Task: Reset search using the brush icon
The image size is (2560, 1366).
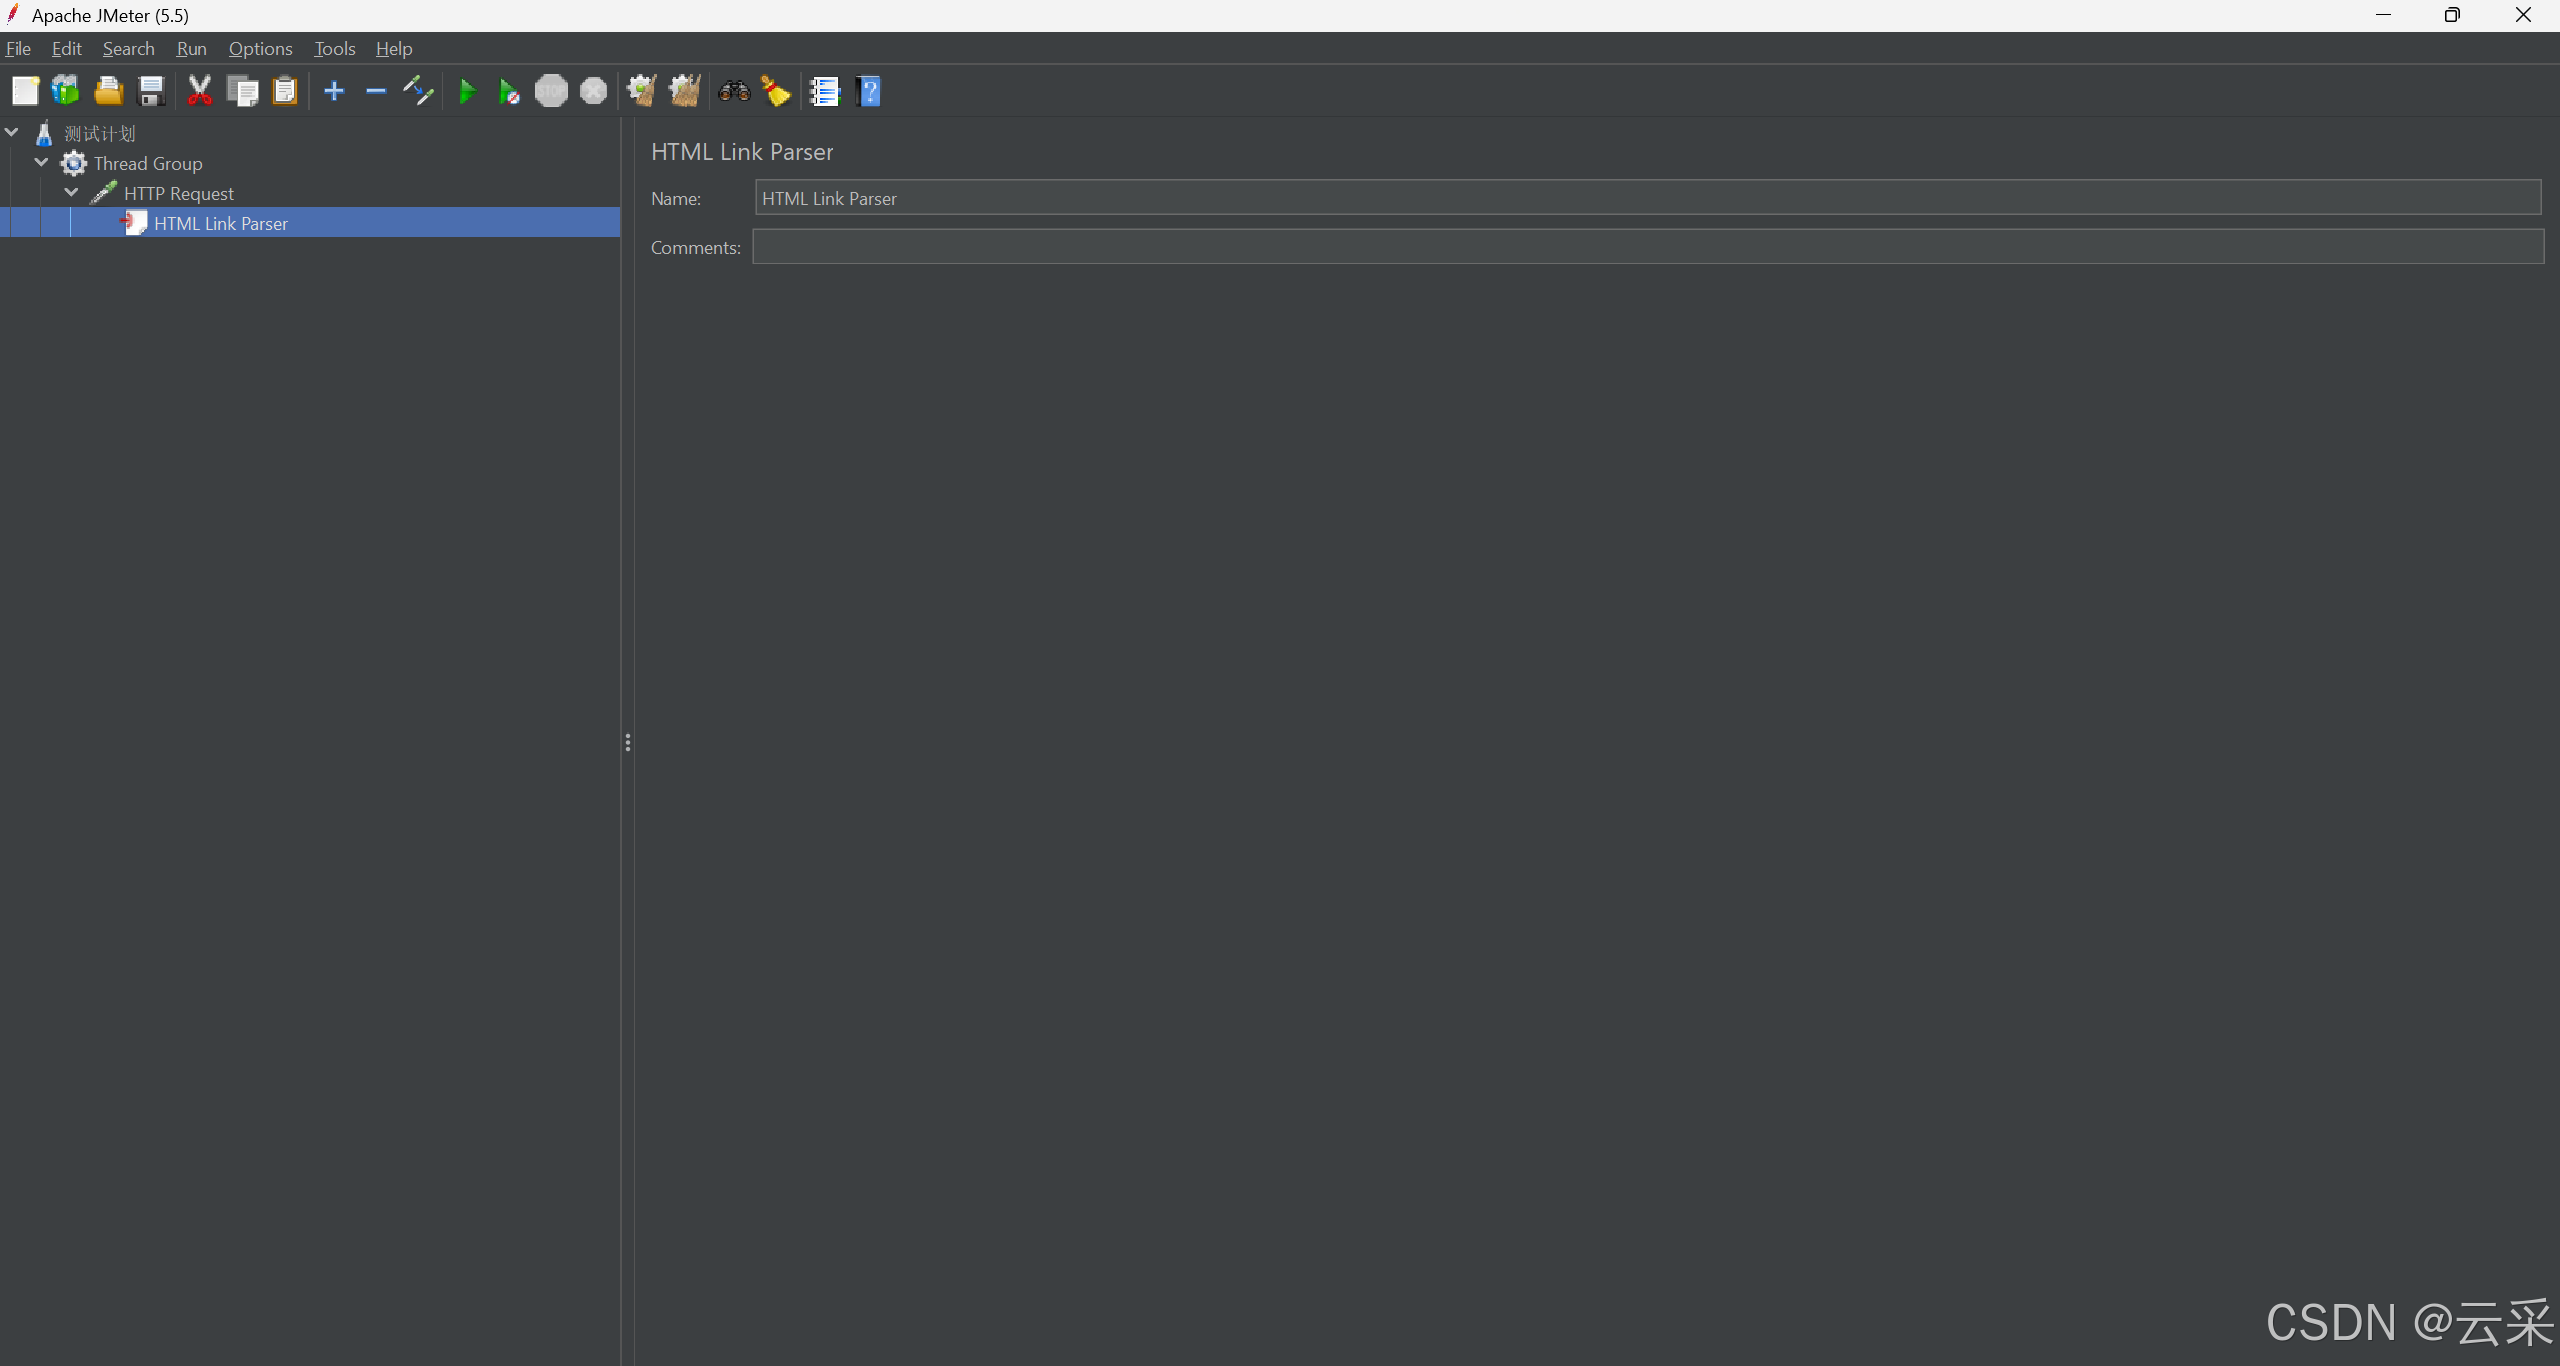Action: (776, 91)
